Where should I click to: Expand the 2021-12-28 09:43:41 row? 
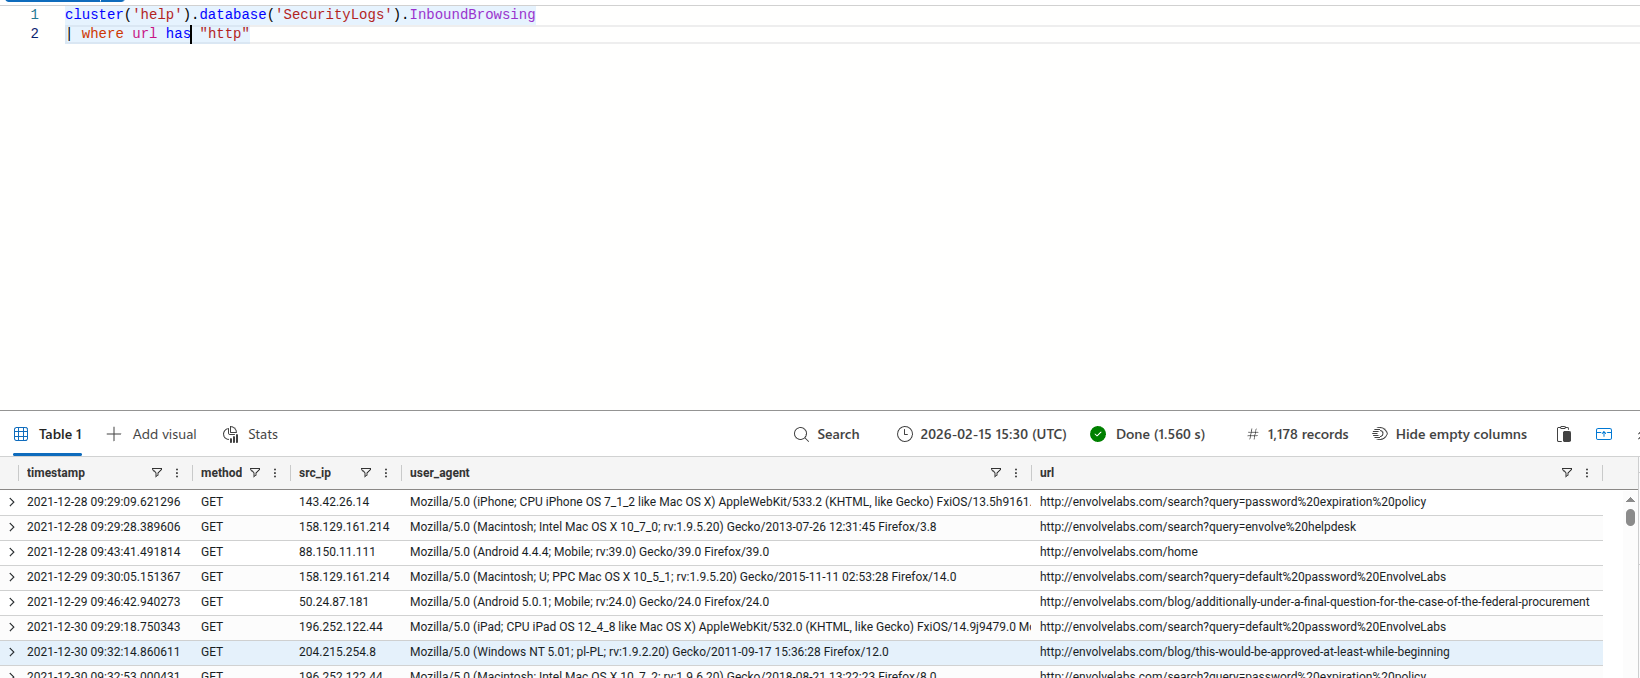(x=12, y=552)
